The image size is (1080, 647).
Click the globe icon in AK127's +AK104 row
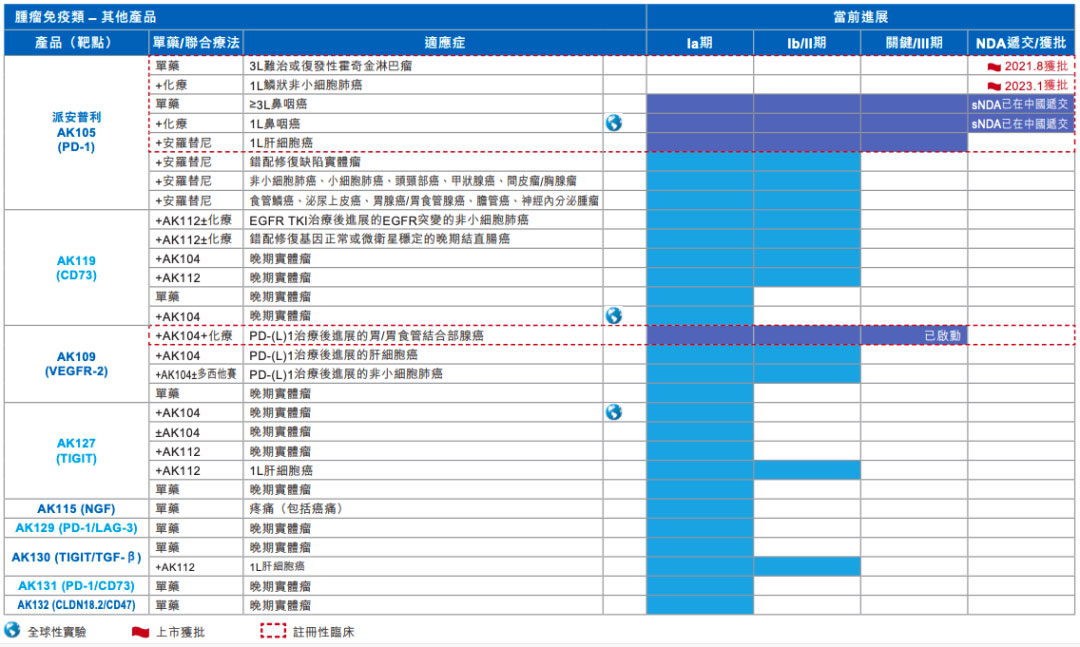(613, 412)
